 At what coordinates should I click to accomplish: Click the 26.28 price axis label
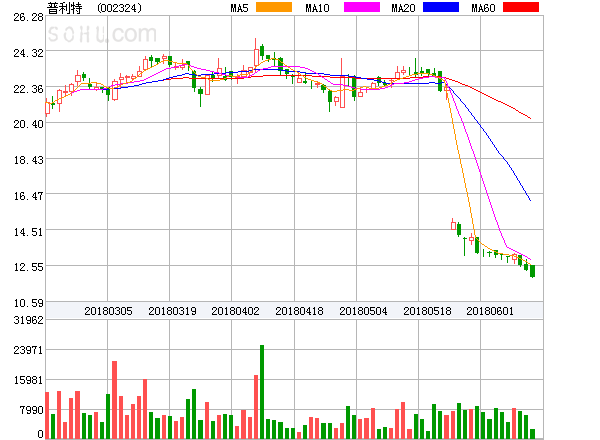[28, 17]
